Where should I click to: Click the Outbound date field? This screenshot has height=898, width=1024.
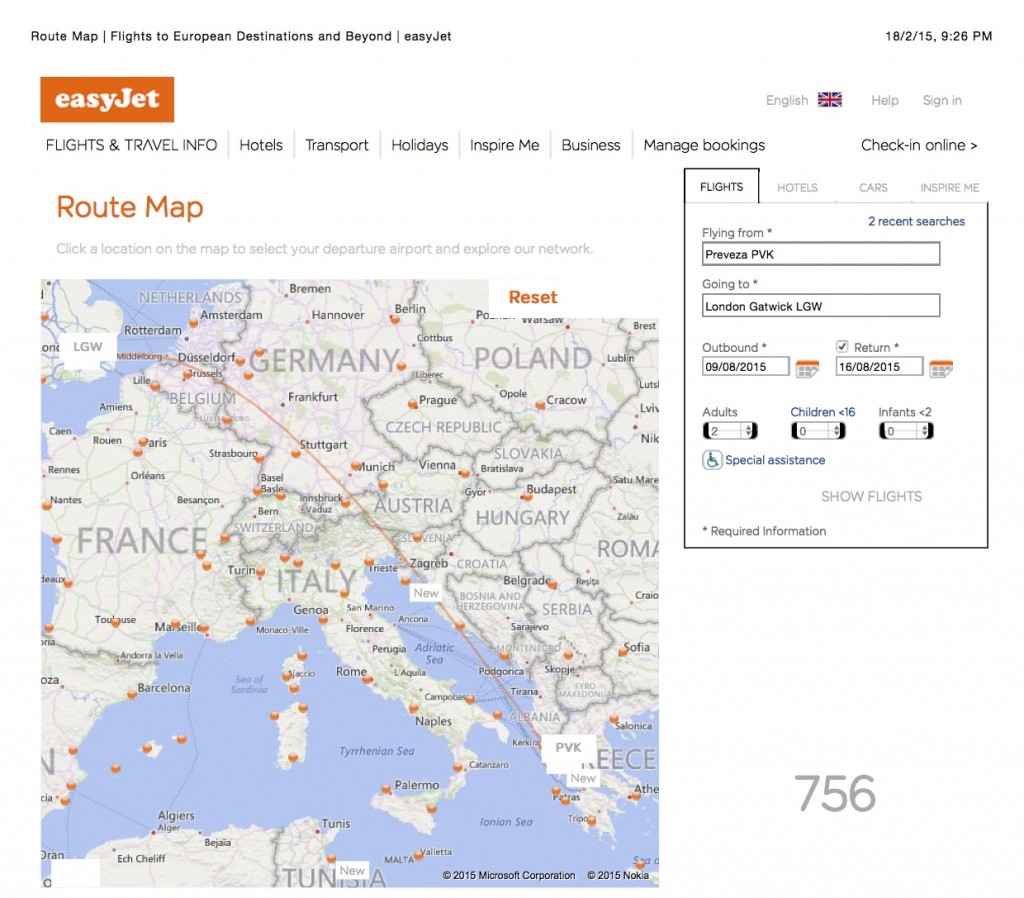click(746, 366)
